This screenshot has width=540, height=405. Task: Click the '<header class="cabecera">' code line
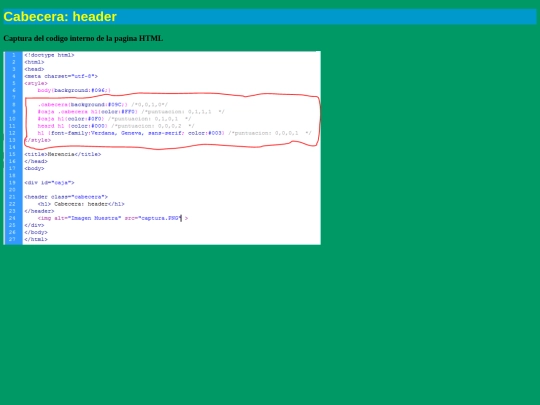pyautogui.click(x=66, y=197)
